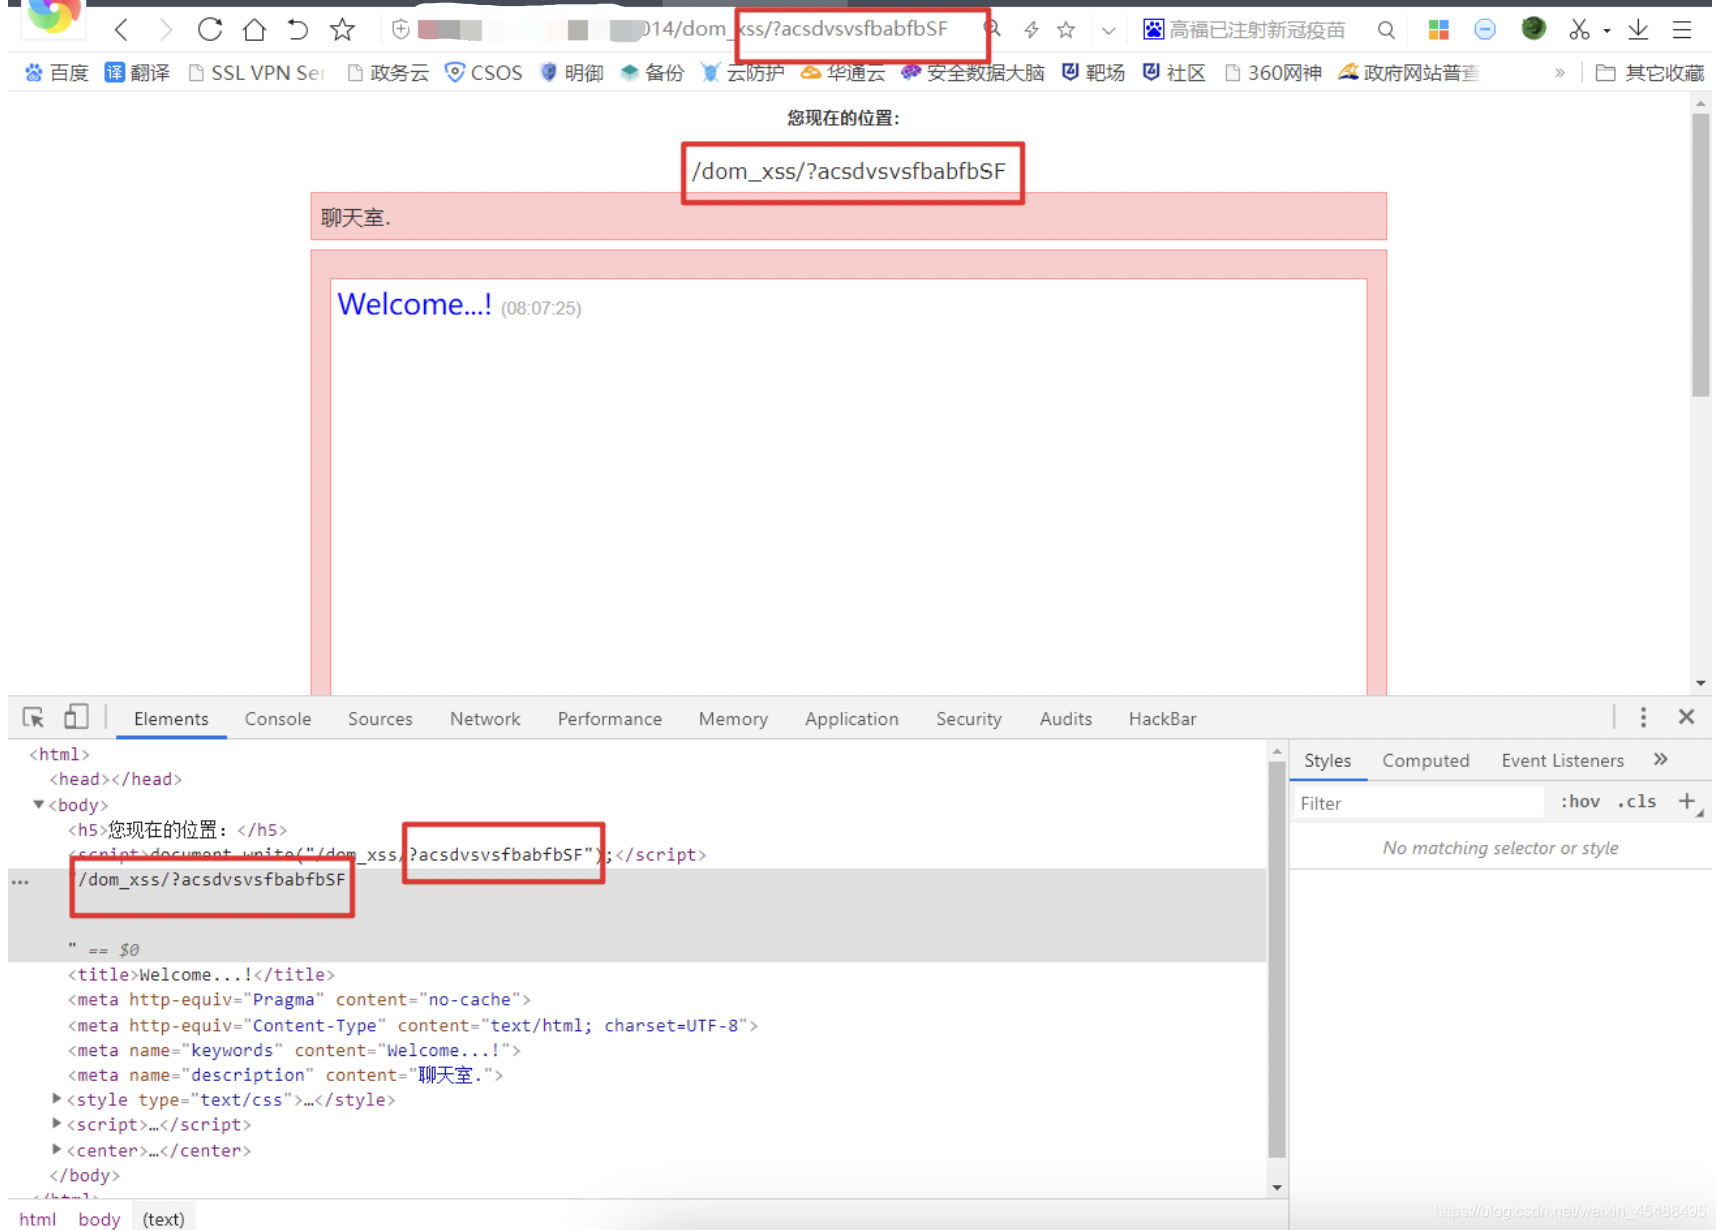Bookmark page with the star icon beside undo

342,30
